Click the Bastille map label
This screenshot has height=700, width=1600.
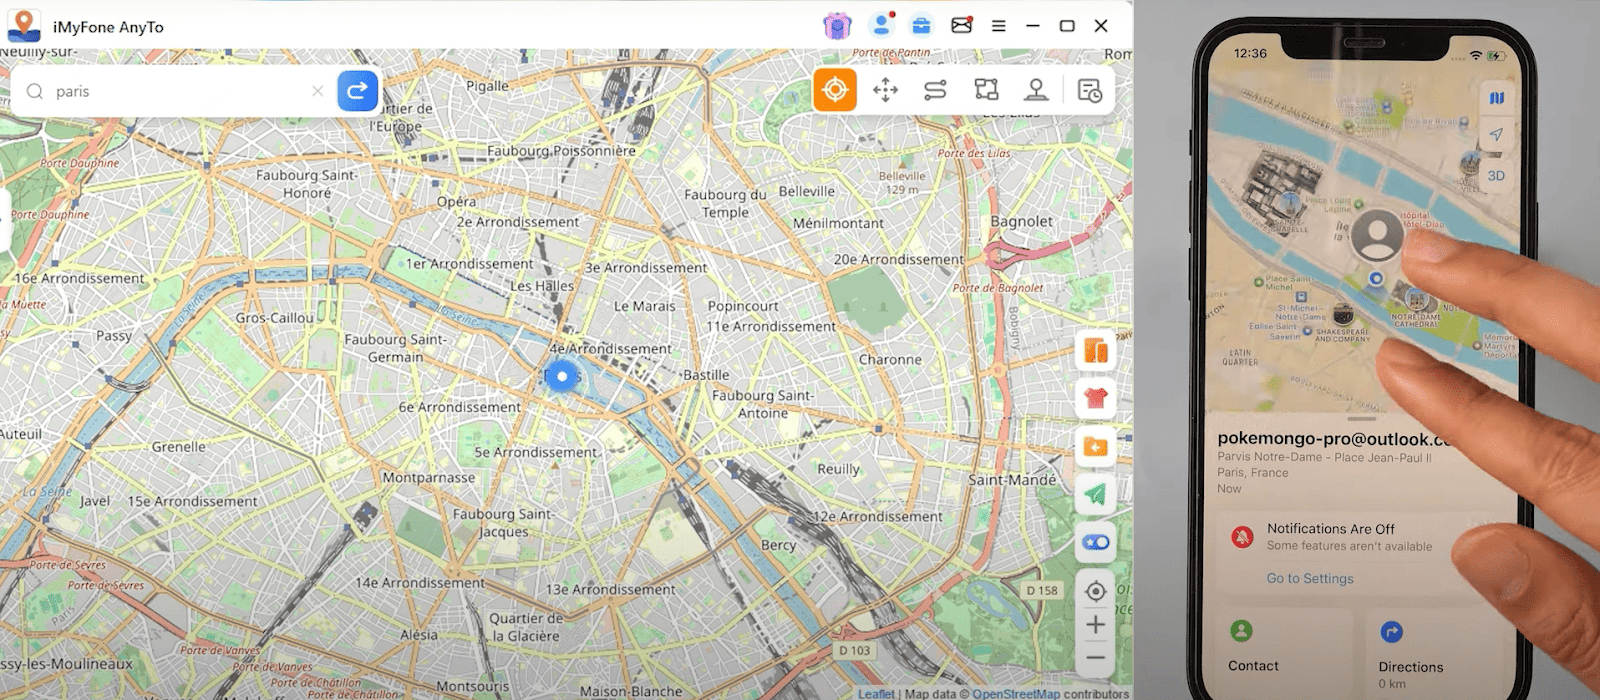[706, 374]
